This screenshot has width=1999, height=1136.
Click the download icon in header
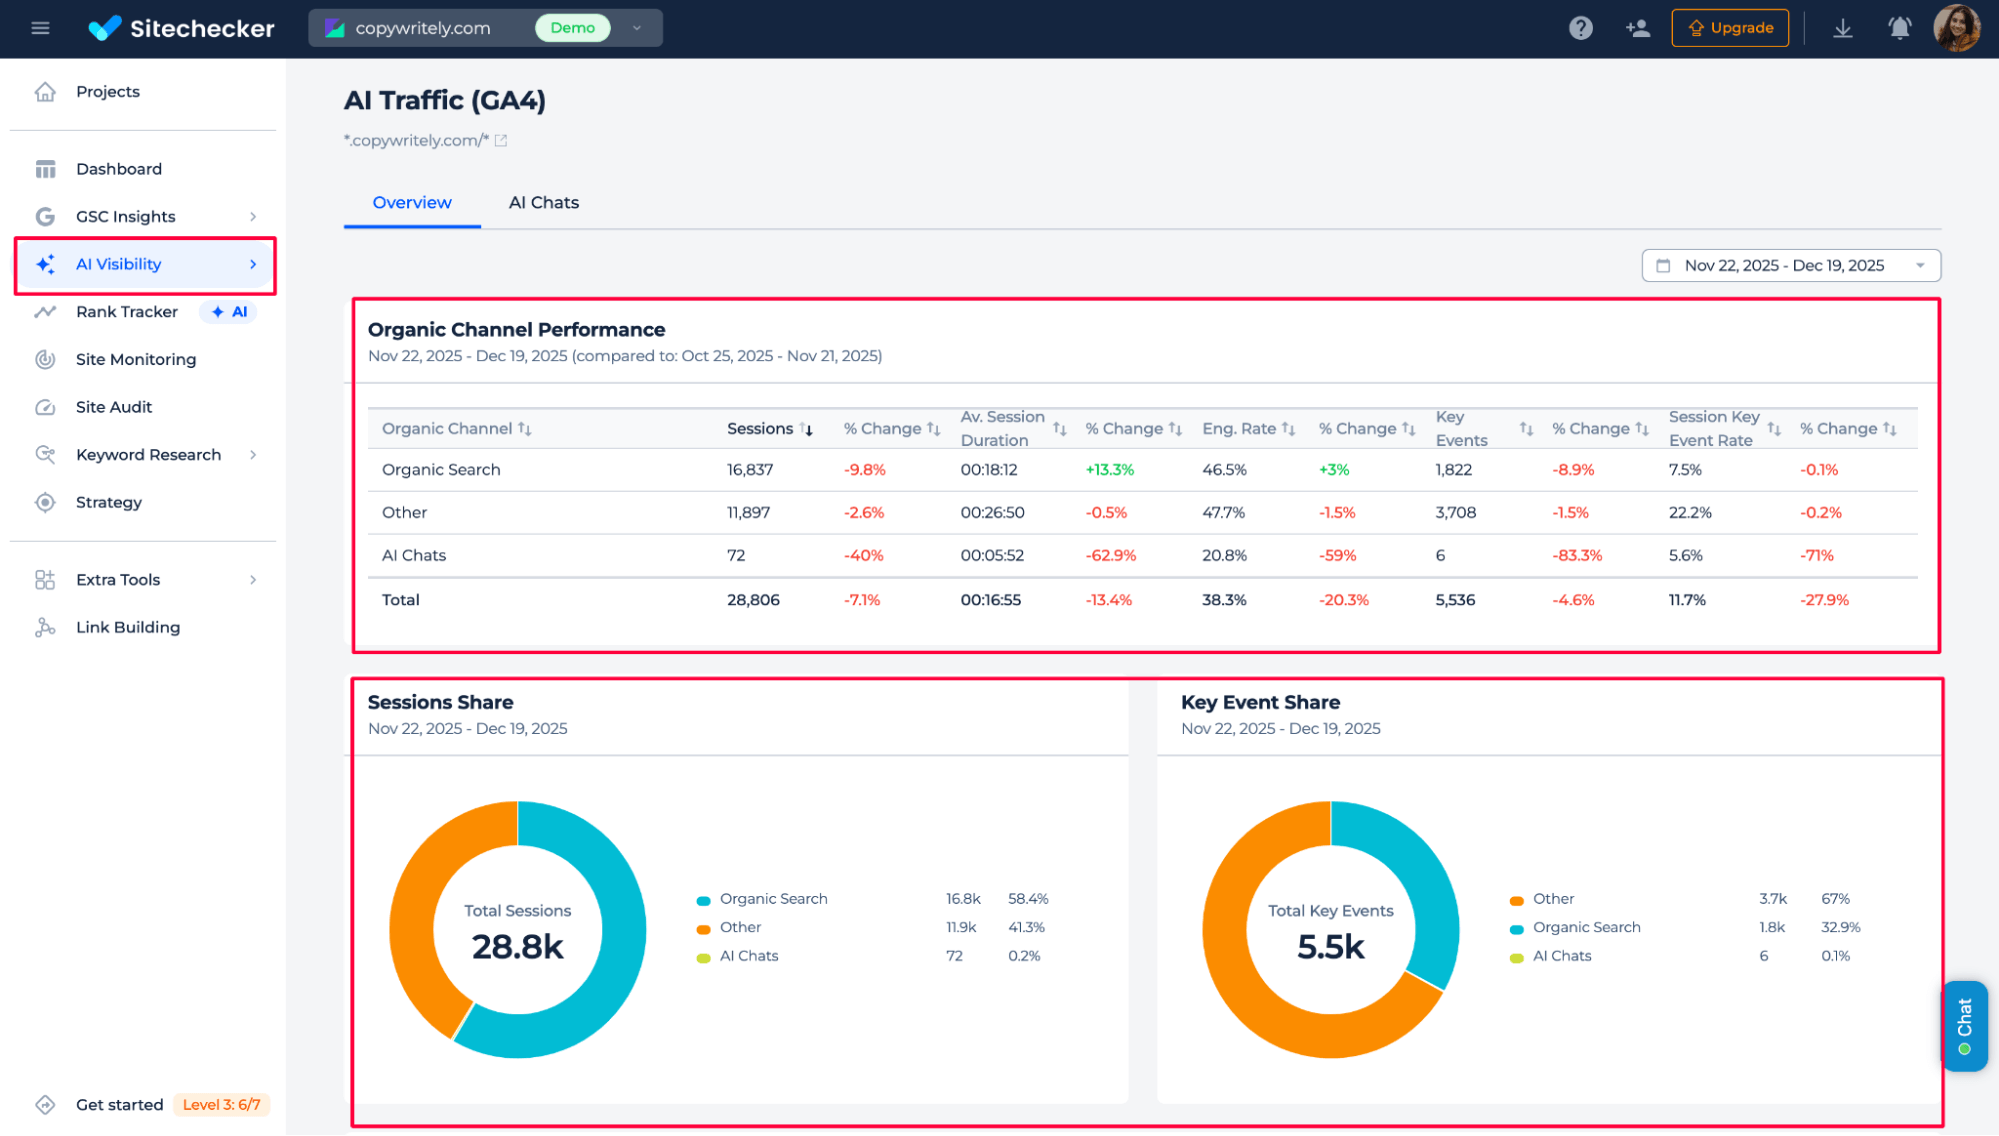coord(1842,28)
